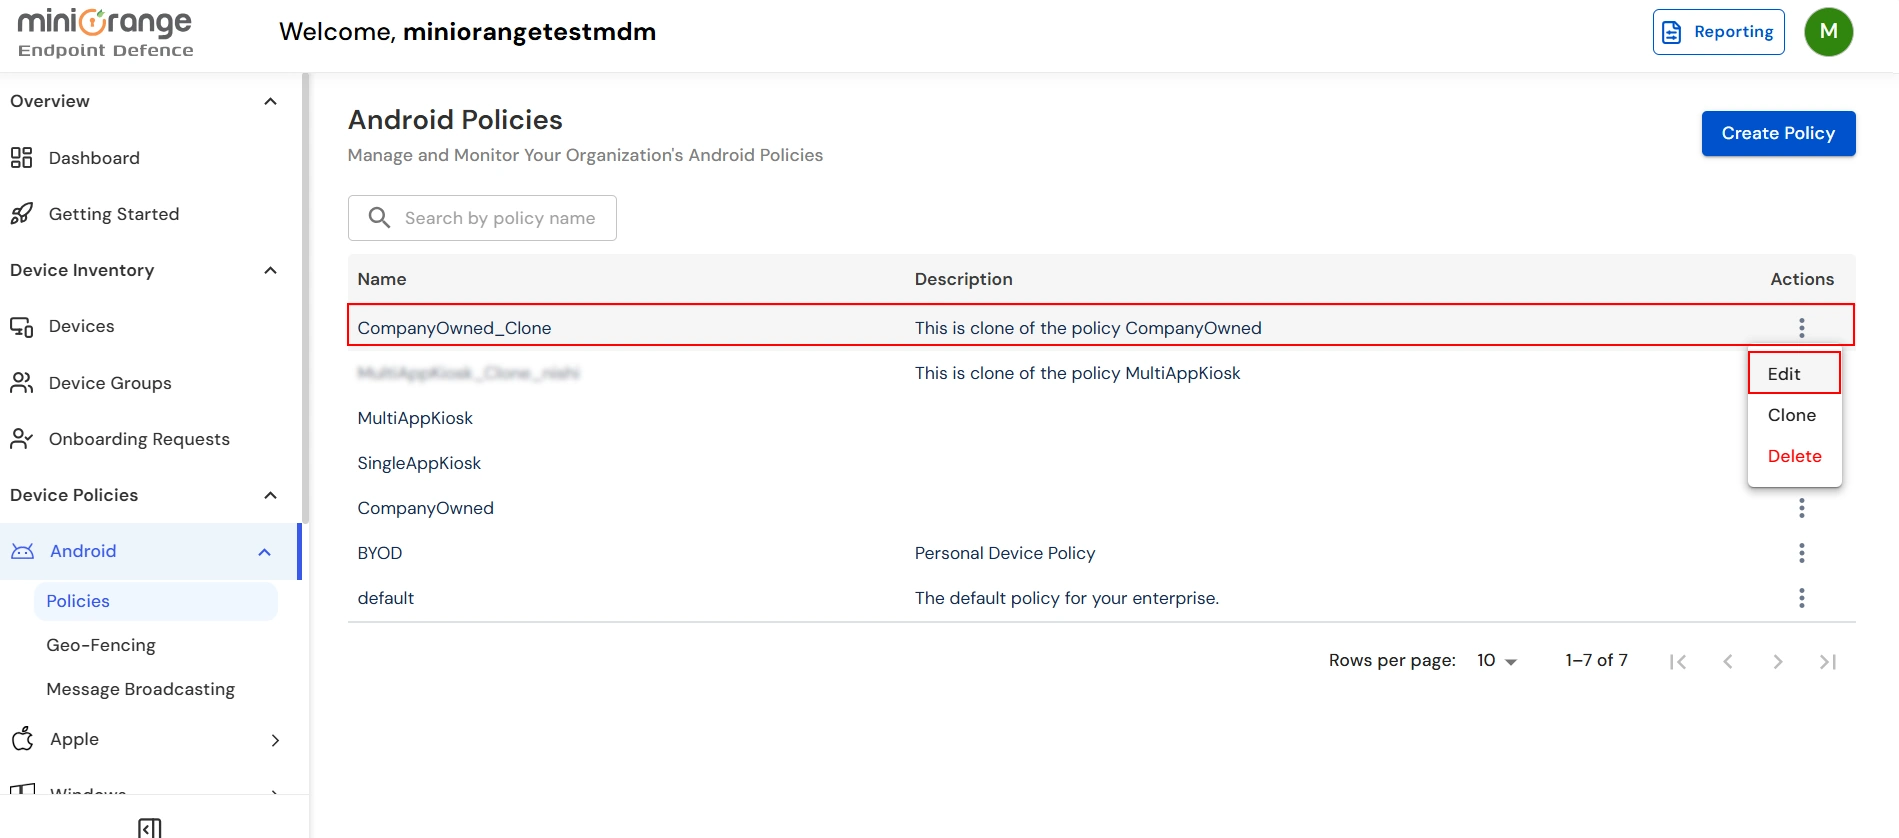Click the Android robot icon in sidebar

pos(22,550)
